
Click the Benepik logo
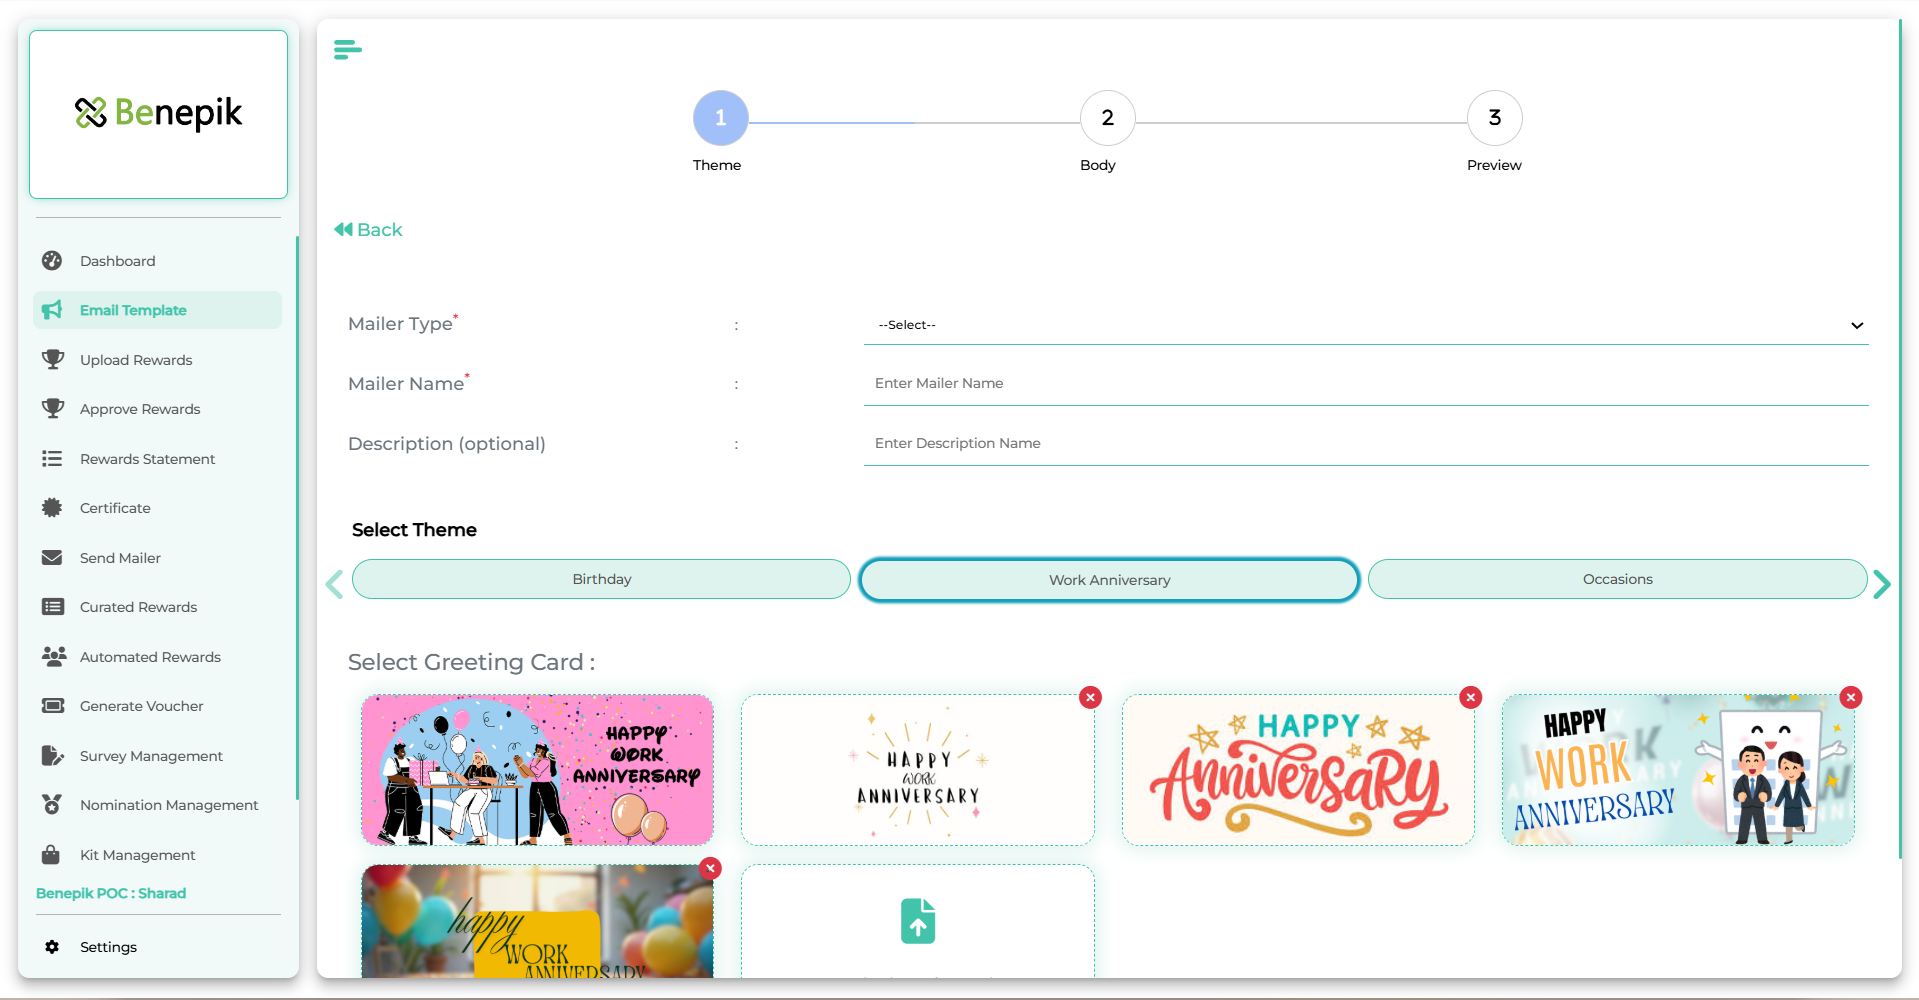159,114
